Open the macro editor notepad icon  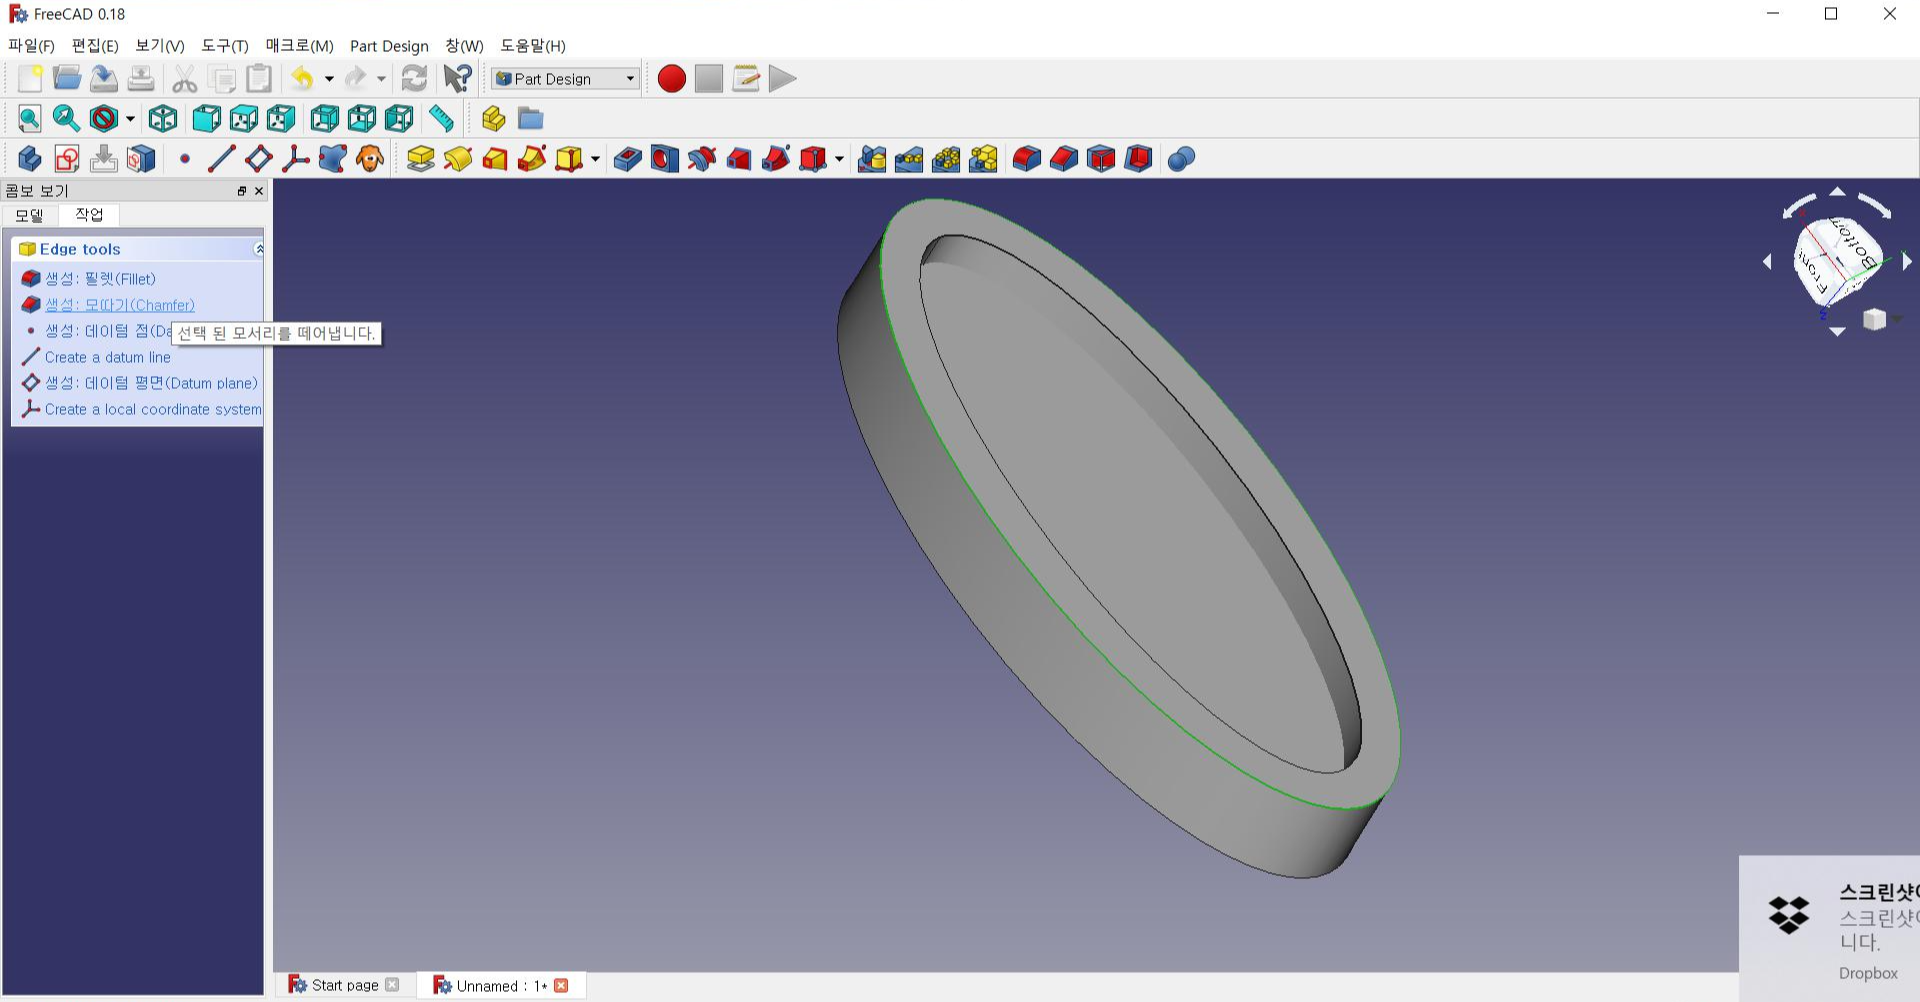pos(746,78)
